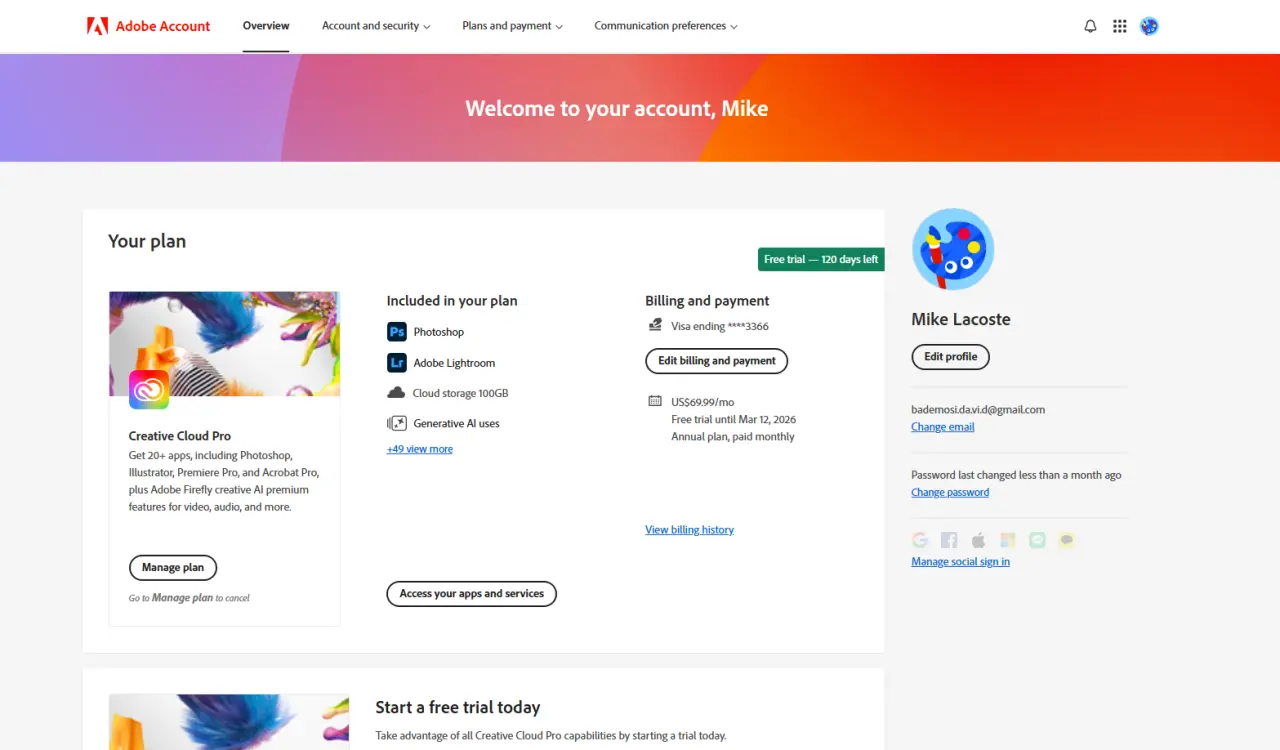
Task: Click the Apple social sign-in icon
Action: (979, 540)
